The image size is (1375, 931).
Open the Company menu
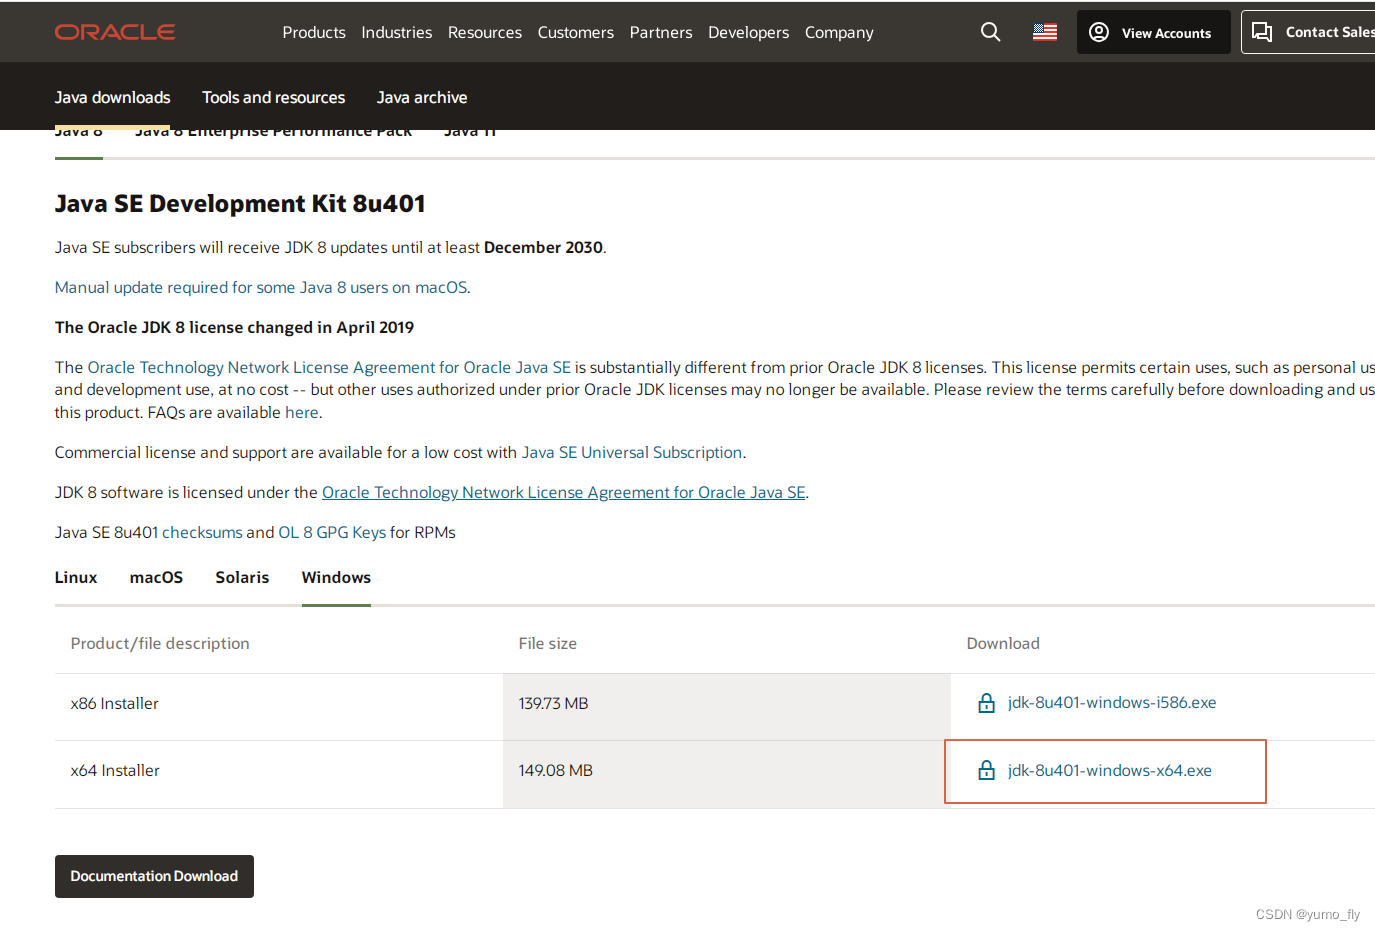pyautogui.click(x=839, y=32)
